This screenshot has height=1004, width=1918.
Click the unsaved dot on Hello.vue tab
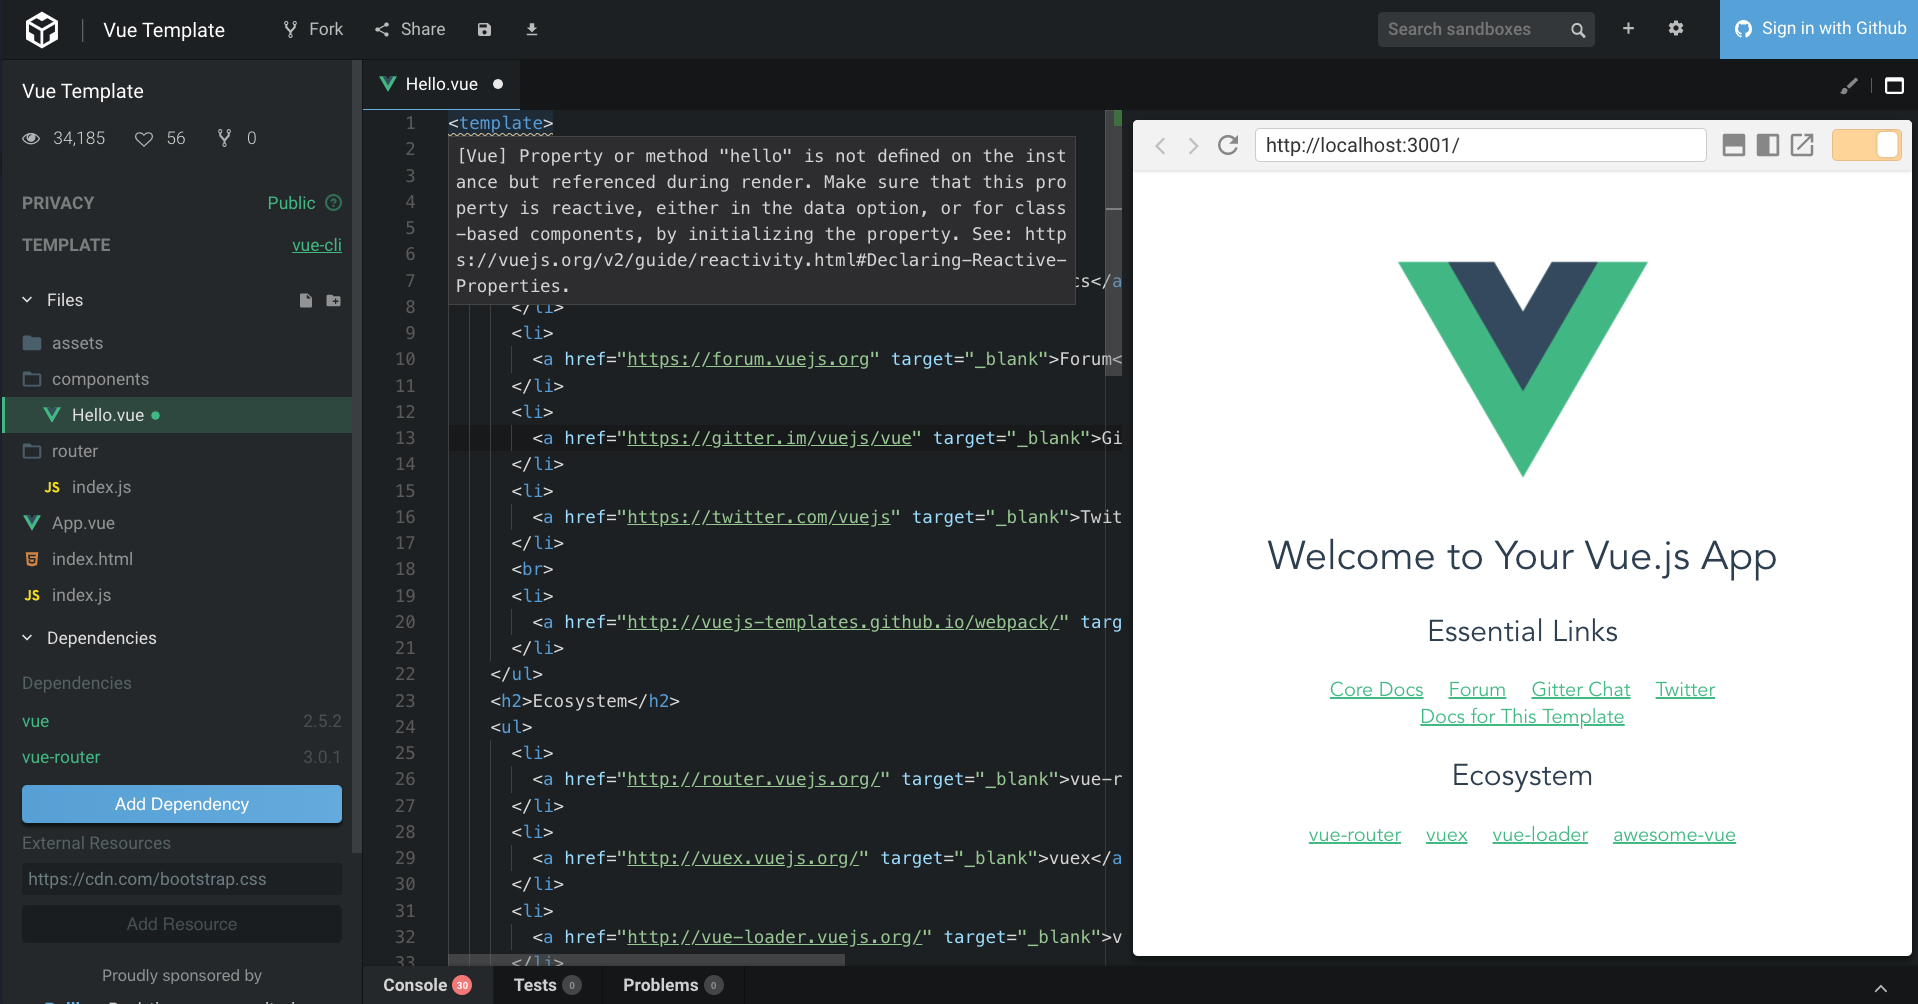tap(498, 84)
